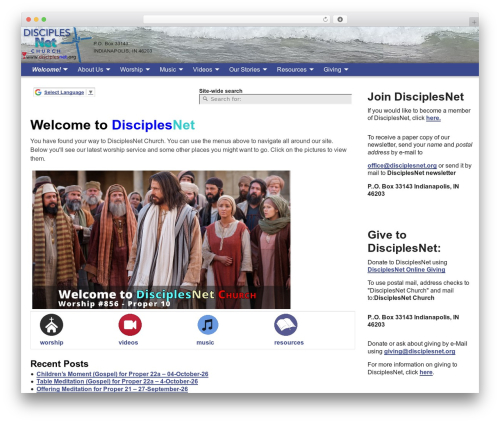This screenshot has width=500, height=423.
Task: Open the resources open-book icon
Action: pyautogui.click(x=286, y=325)
